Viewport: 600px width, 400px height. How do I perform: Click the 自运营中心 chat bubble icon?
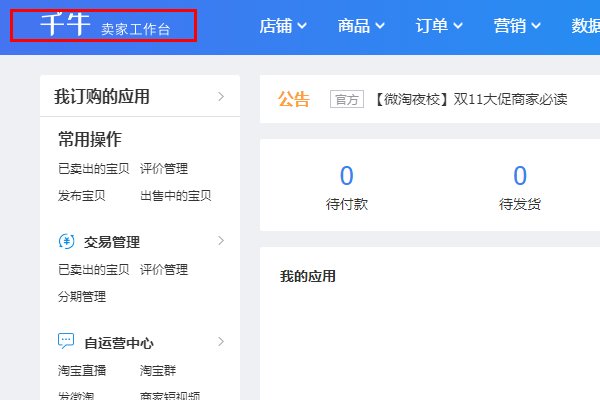(66, 341)
